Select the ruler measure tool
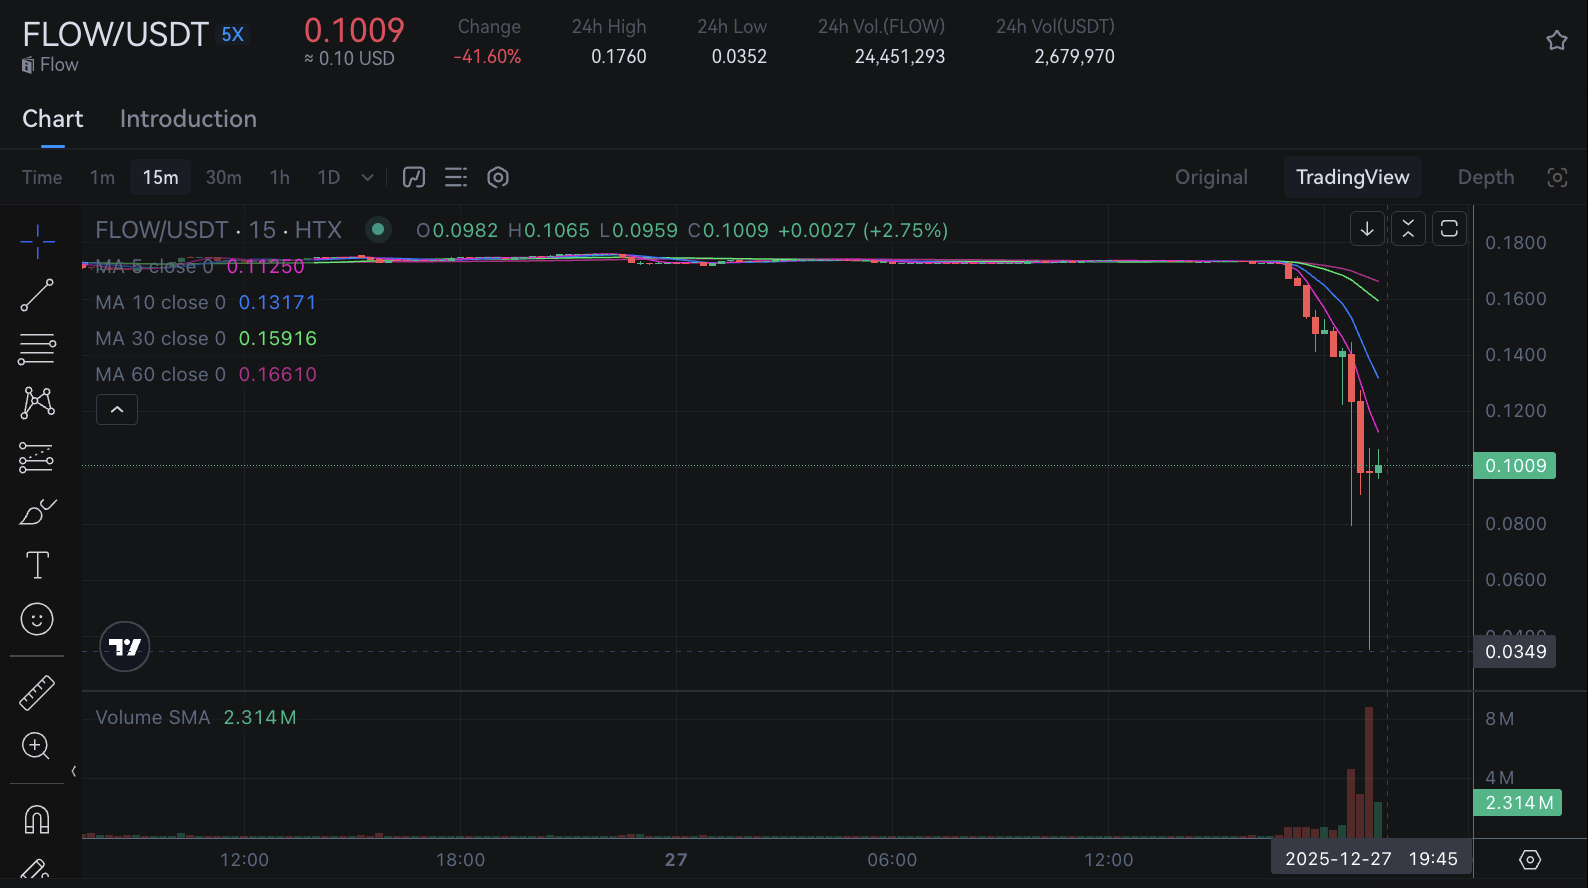This screenshot has width=1588, height=888. point(37,692)
